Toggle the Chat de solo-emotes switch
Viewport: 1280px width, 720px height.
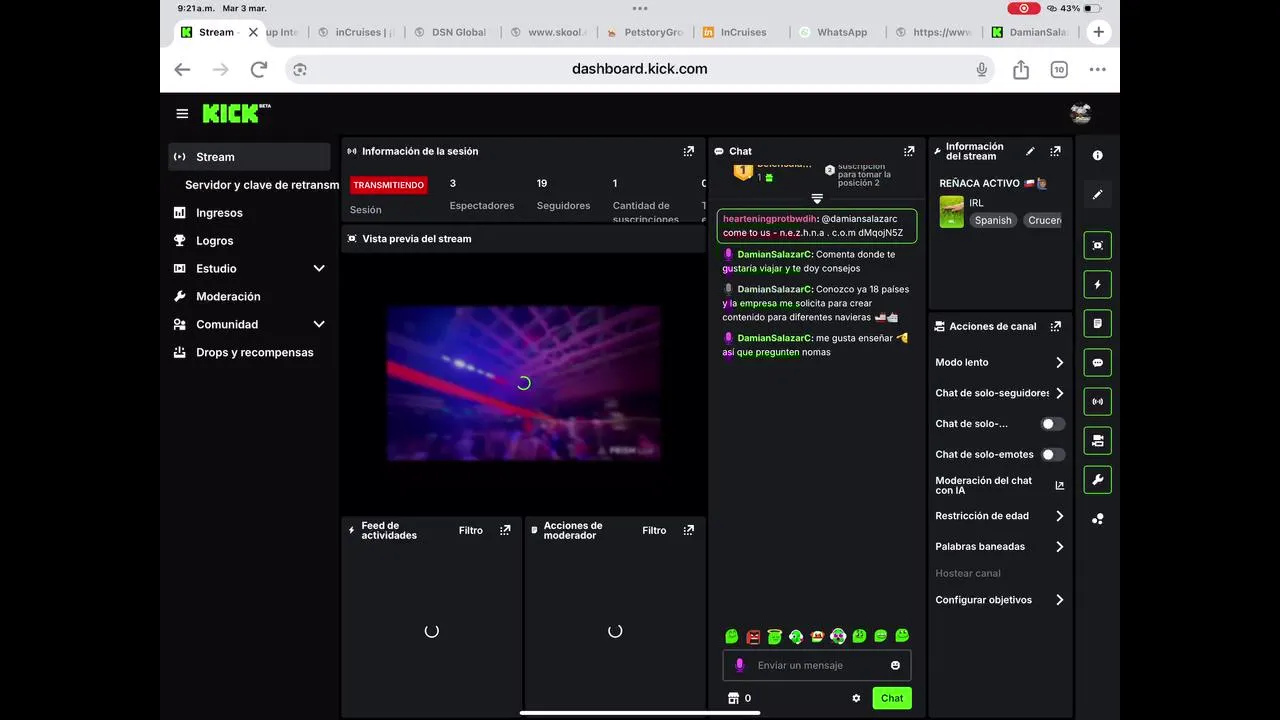tap(1052, 455)
